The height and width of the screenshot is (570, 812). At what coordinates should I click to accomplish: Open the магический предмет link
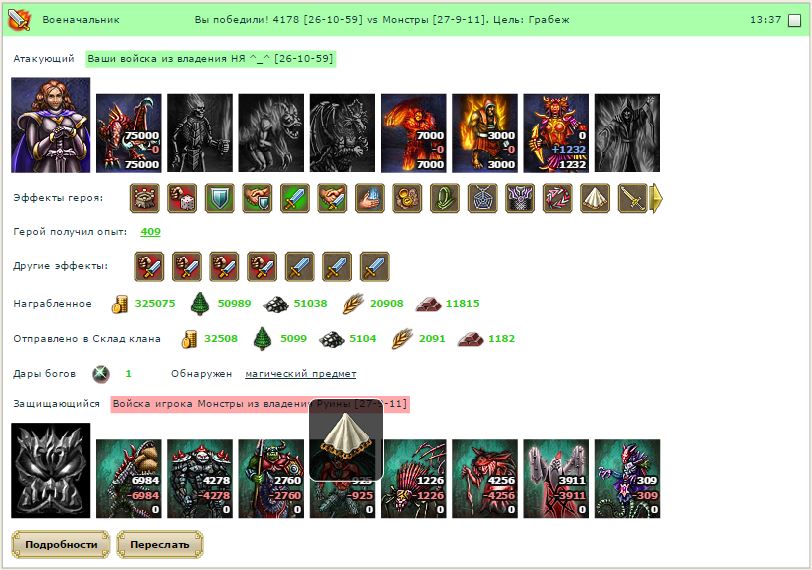(300, 374)
